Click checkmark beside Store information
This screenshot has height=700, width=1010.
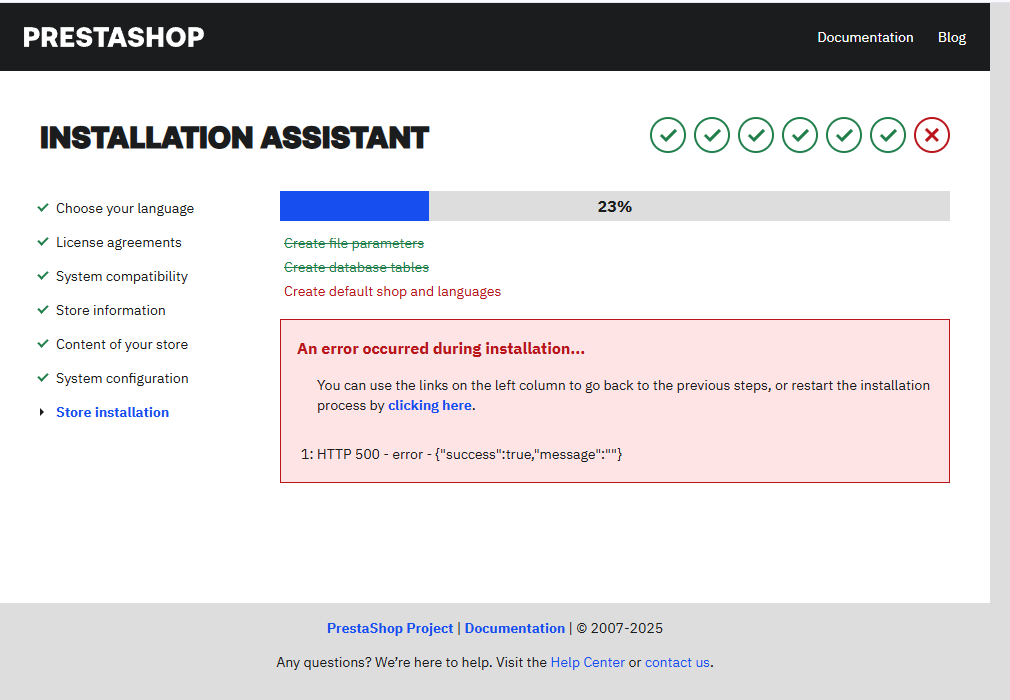43,310
